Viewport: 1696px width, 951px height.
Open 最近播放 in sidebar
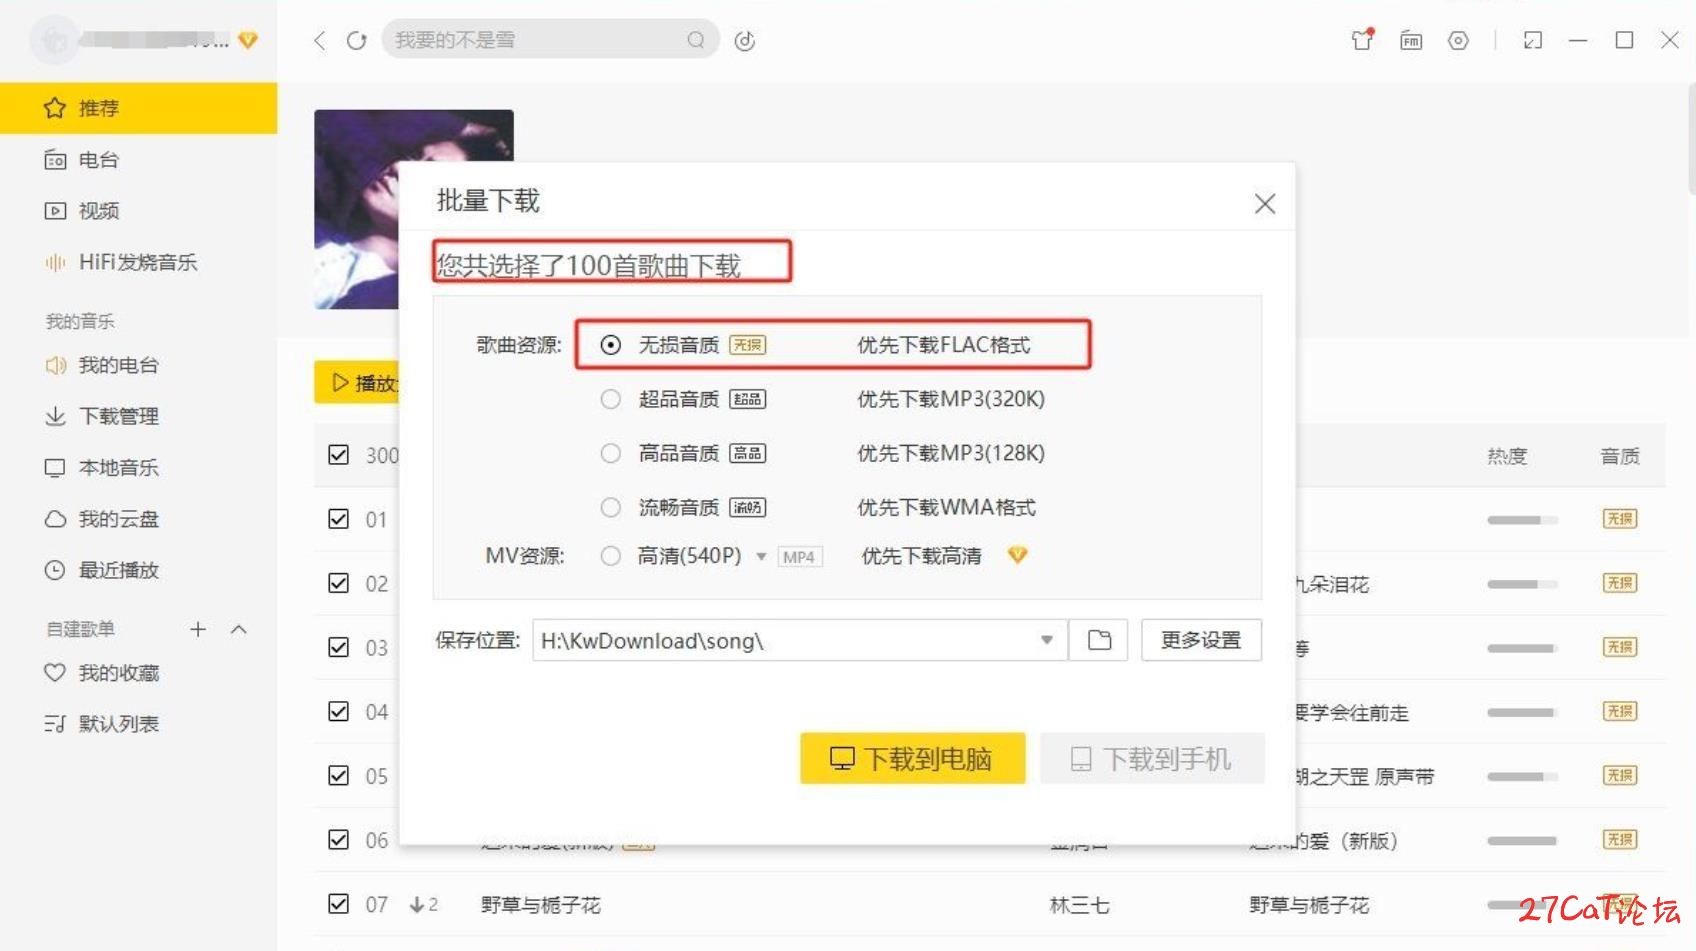coord(138,570)
